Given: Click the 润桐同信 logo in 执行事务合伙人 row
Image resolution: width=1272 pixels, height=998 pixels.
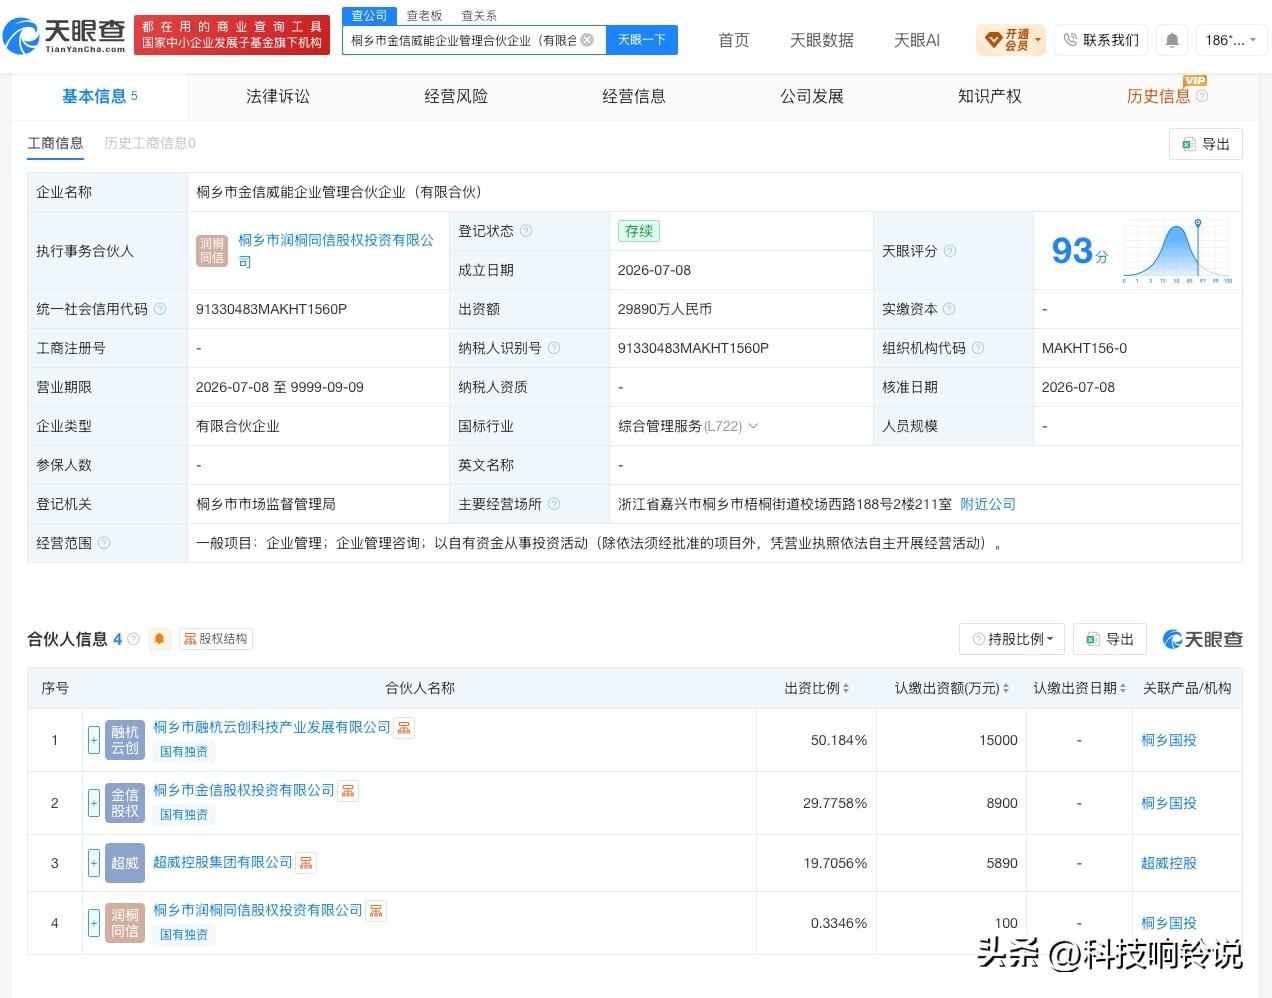Looking at the screenshot, I should click(212, 251).
